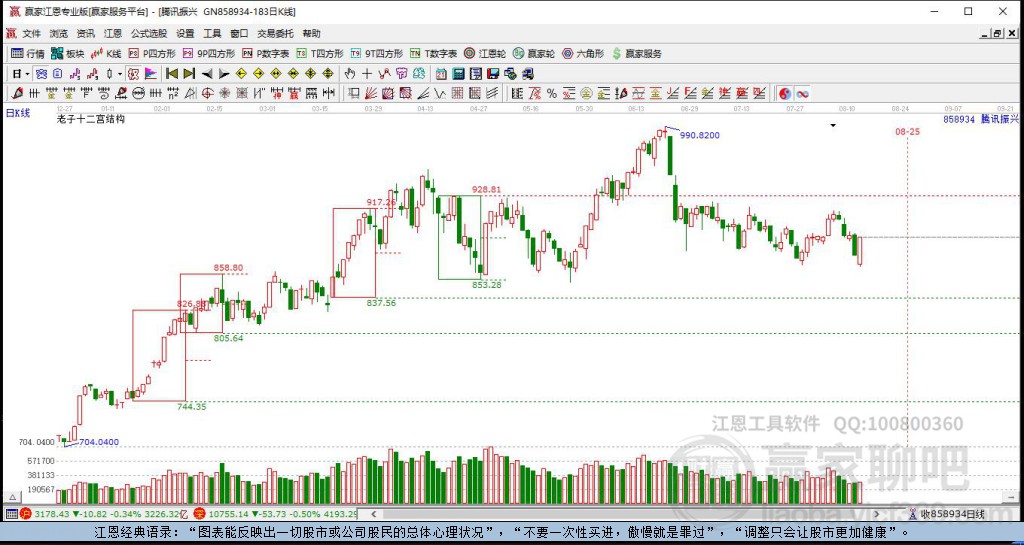Move chart left with black arrow
This screenshot has height=545, width=1024.
click(206, 74)
